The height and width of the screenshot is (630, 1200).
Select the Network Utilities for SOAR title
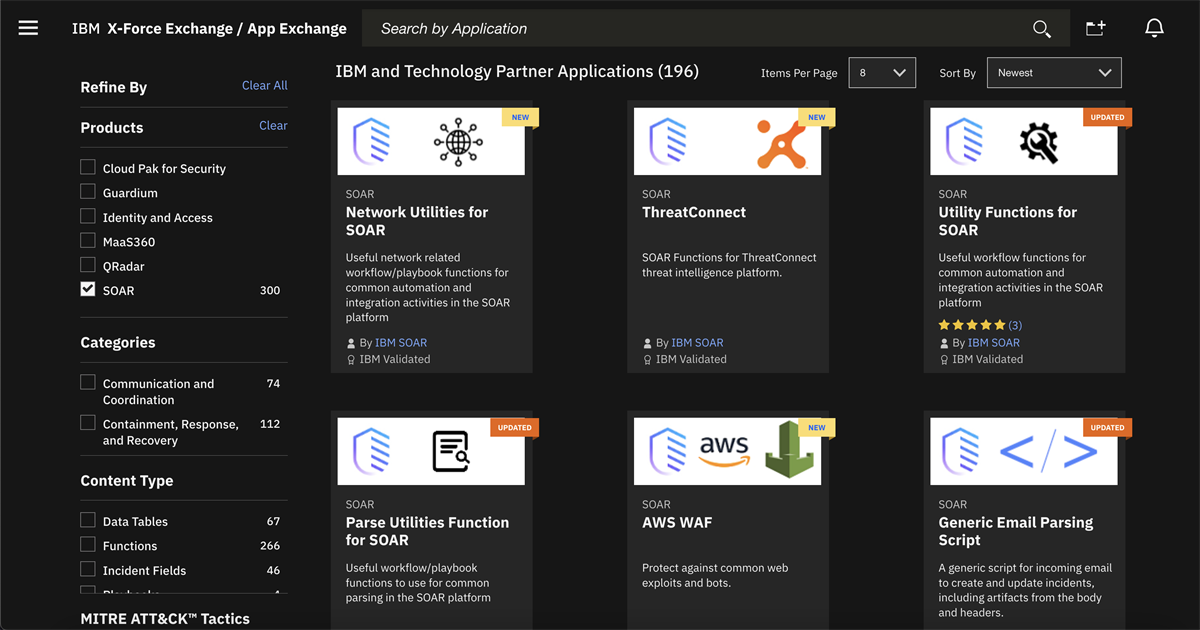pos(415,221)
